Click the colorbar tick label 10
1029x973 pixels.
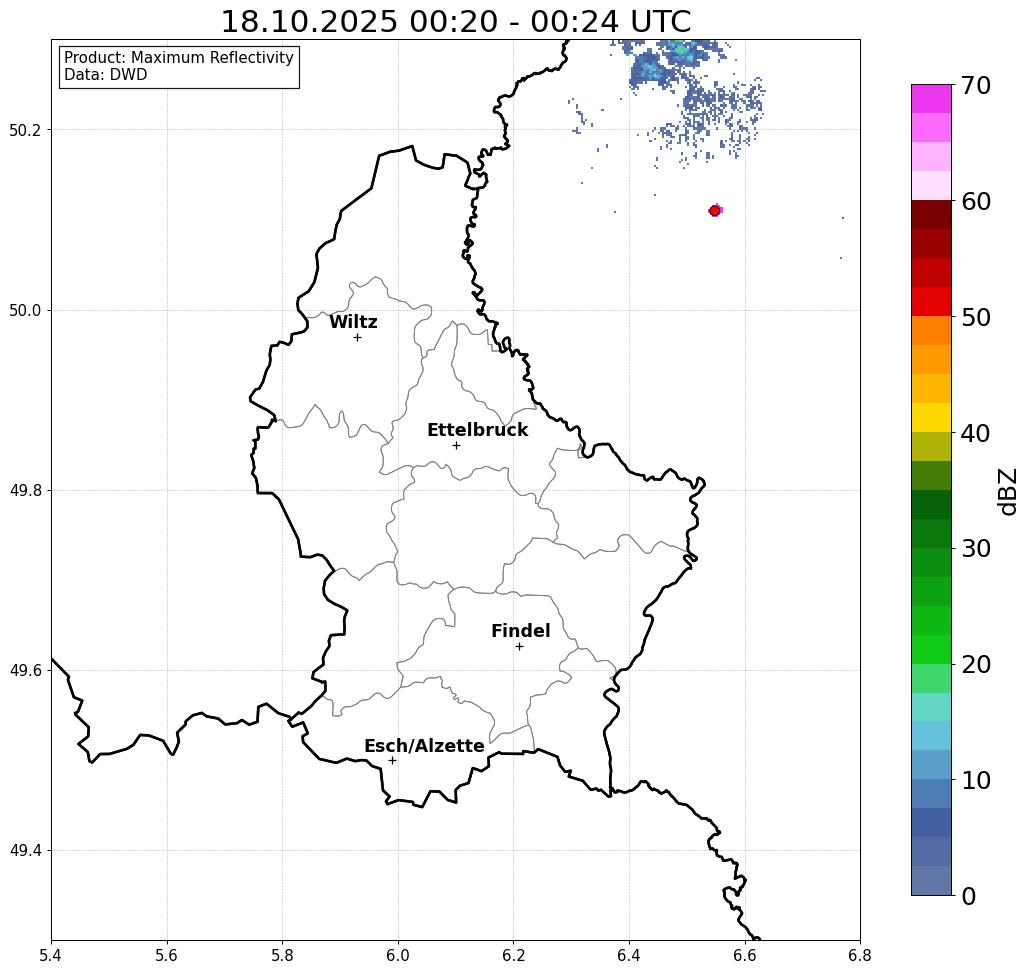coord(976,780)
